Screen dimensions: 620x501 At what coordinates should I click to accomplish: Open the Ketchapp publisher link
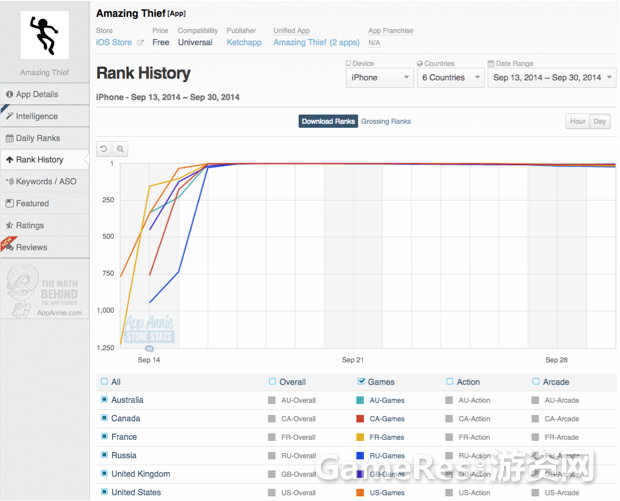click(244, 42)
